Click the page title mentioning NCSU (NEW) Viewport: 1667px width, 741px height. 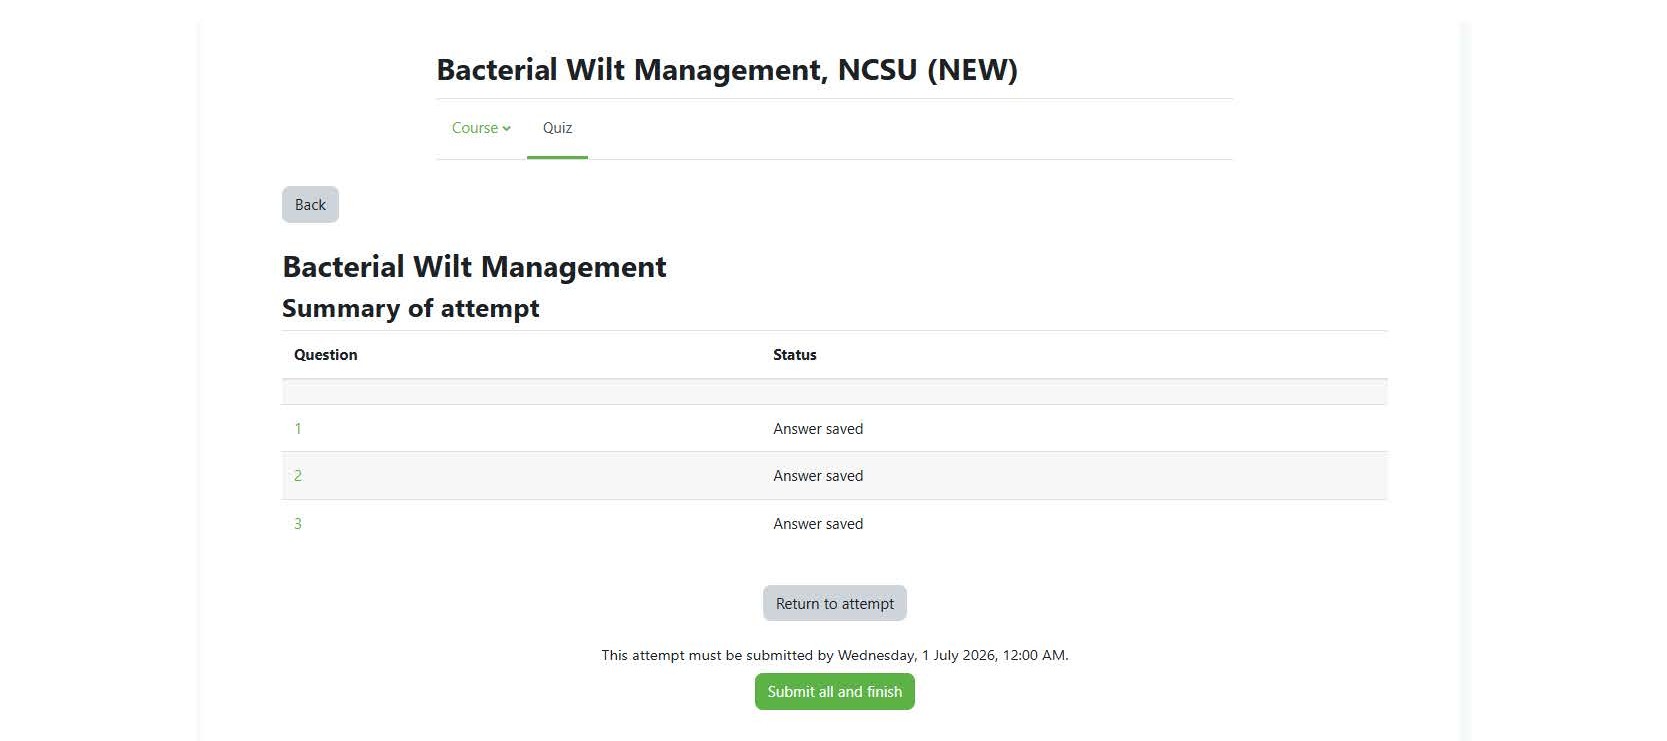[726, 70]
